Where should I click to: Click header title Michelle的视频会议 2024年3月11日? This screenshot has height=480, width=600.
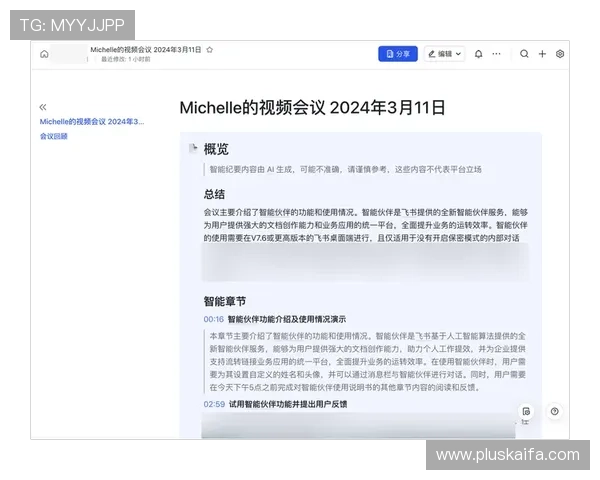(x=146, y=50)
